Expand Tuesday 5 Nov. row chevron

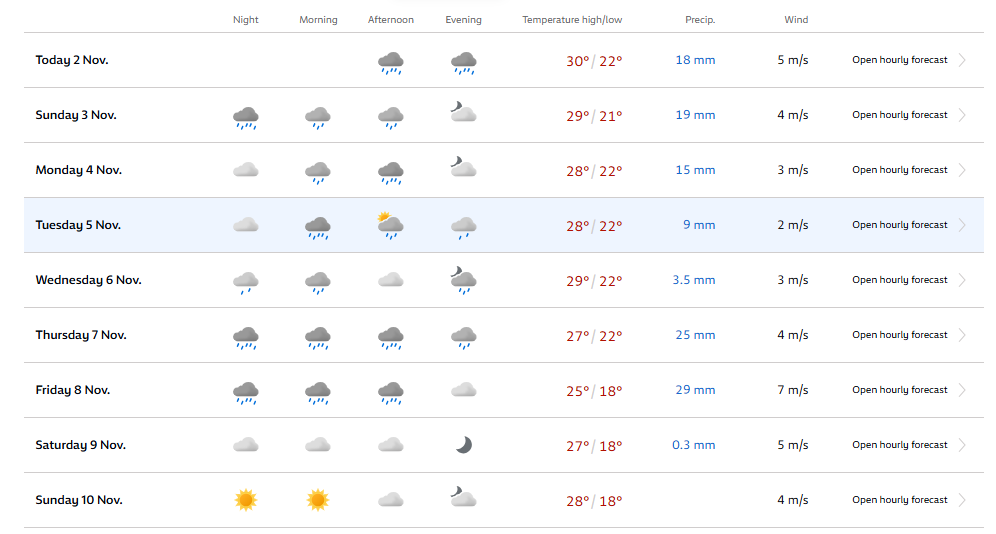(x=962, y=225)
